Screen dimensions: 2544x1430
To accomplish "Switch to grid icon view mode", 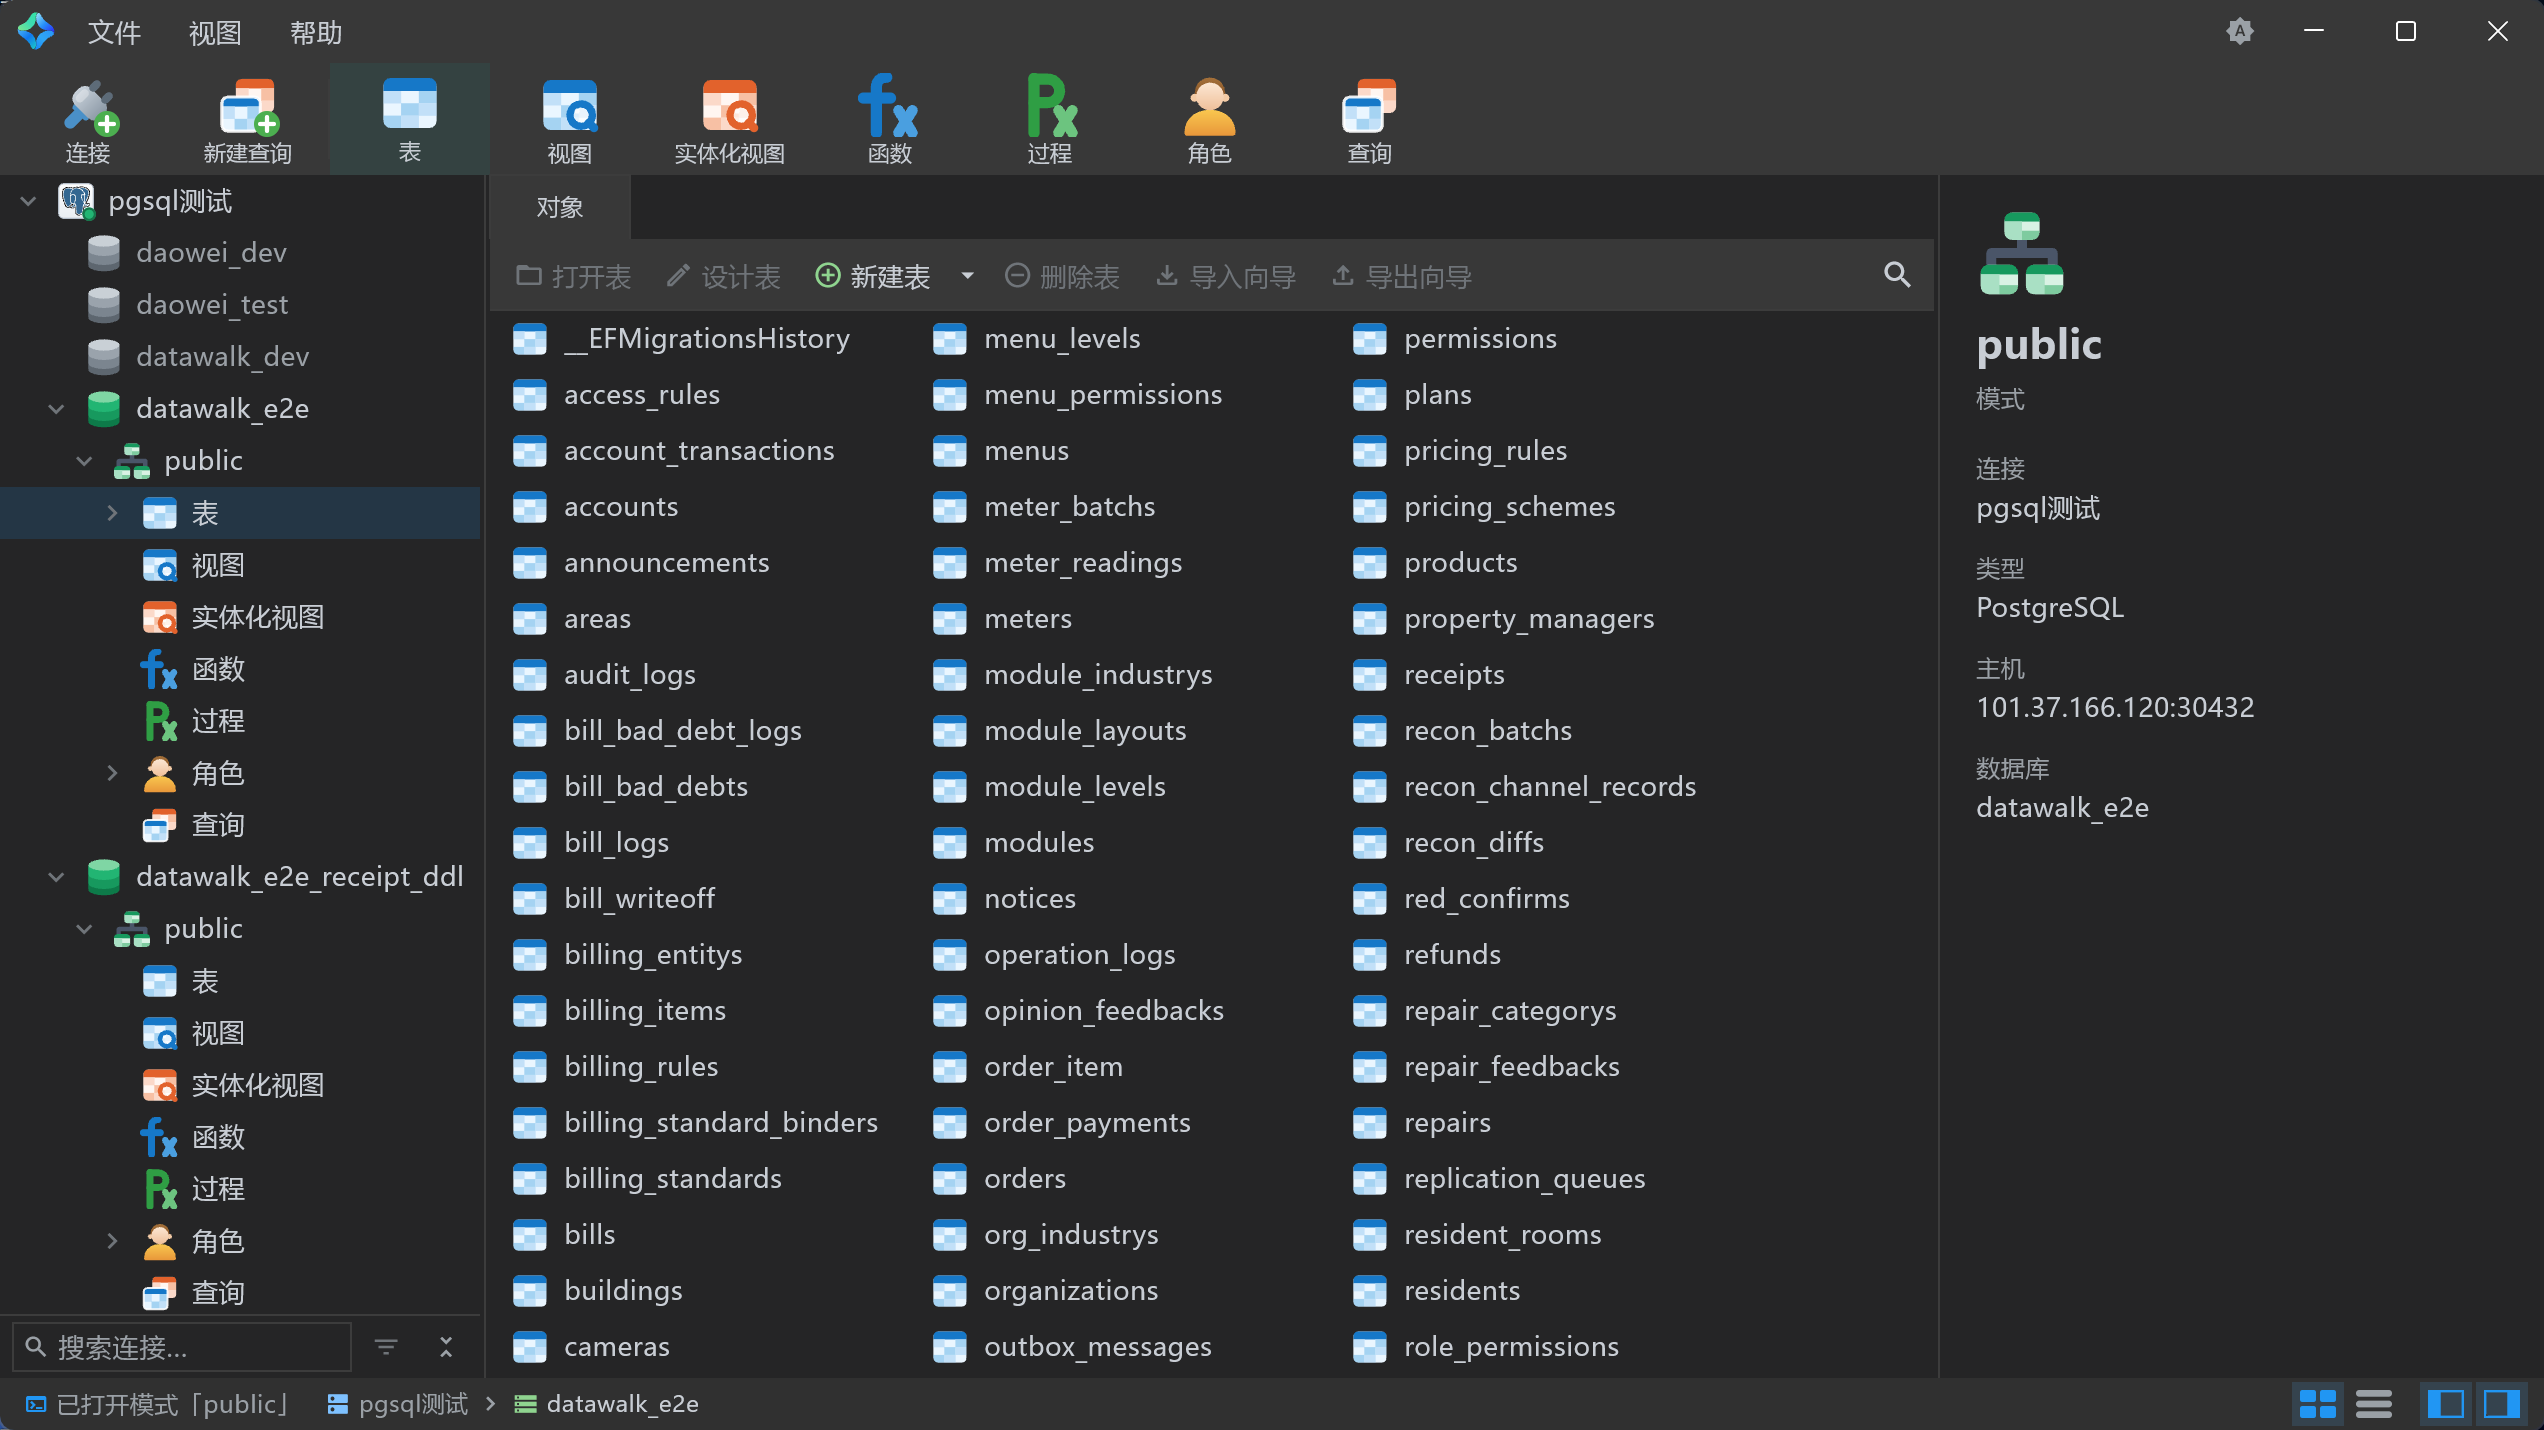I will coord(2317,1404).
